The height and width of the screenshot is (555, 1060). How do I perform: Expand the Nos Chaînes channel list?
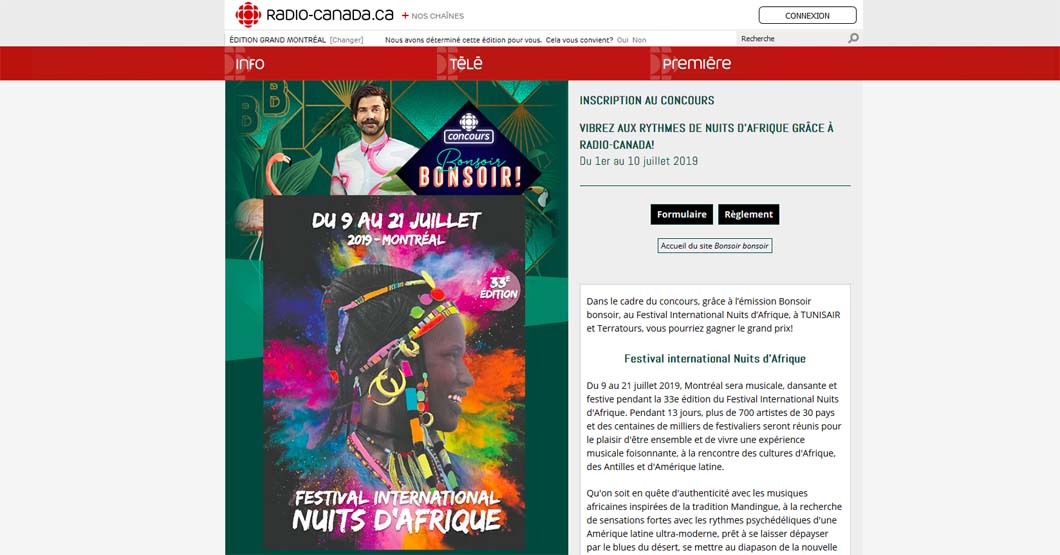437,16
